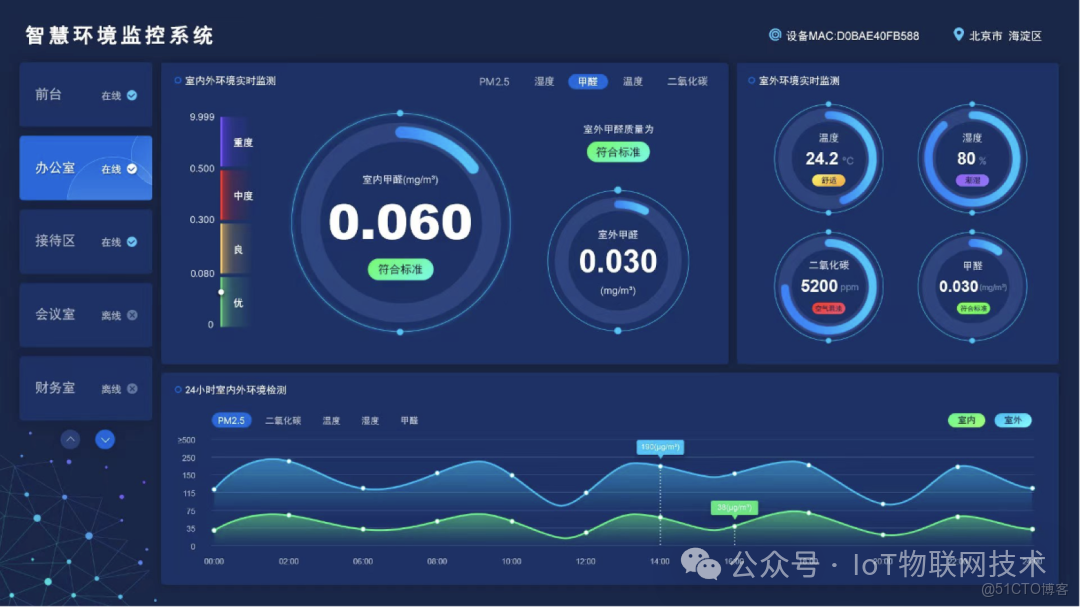Click the 舒适 label on the temperature gauge
Screen dimensions: 1080x607
[828, 180]
